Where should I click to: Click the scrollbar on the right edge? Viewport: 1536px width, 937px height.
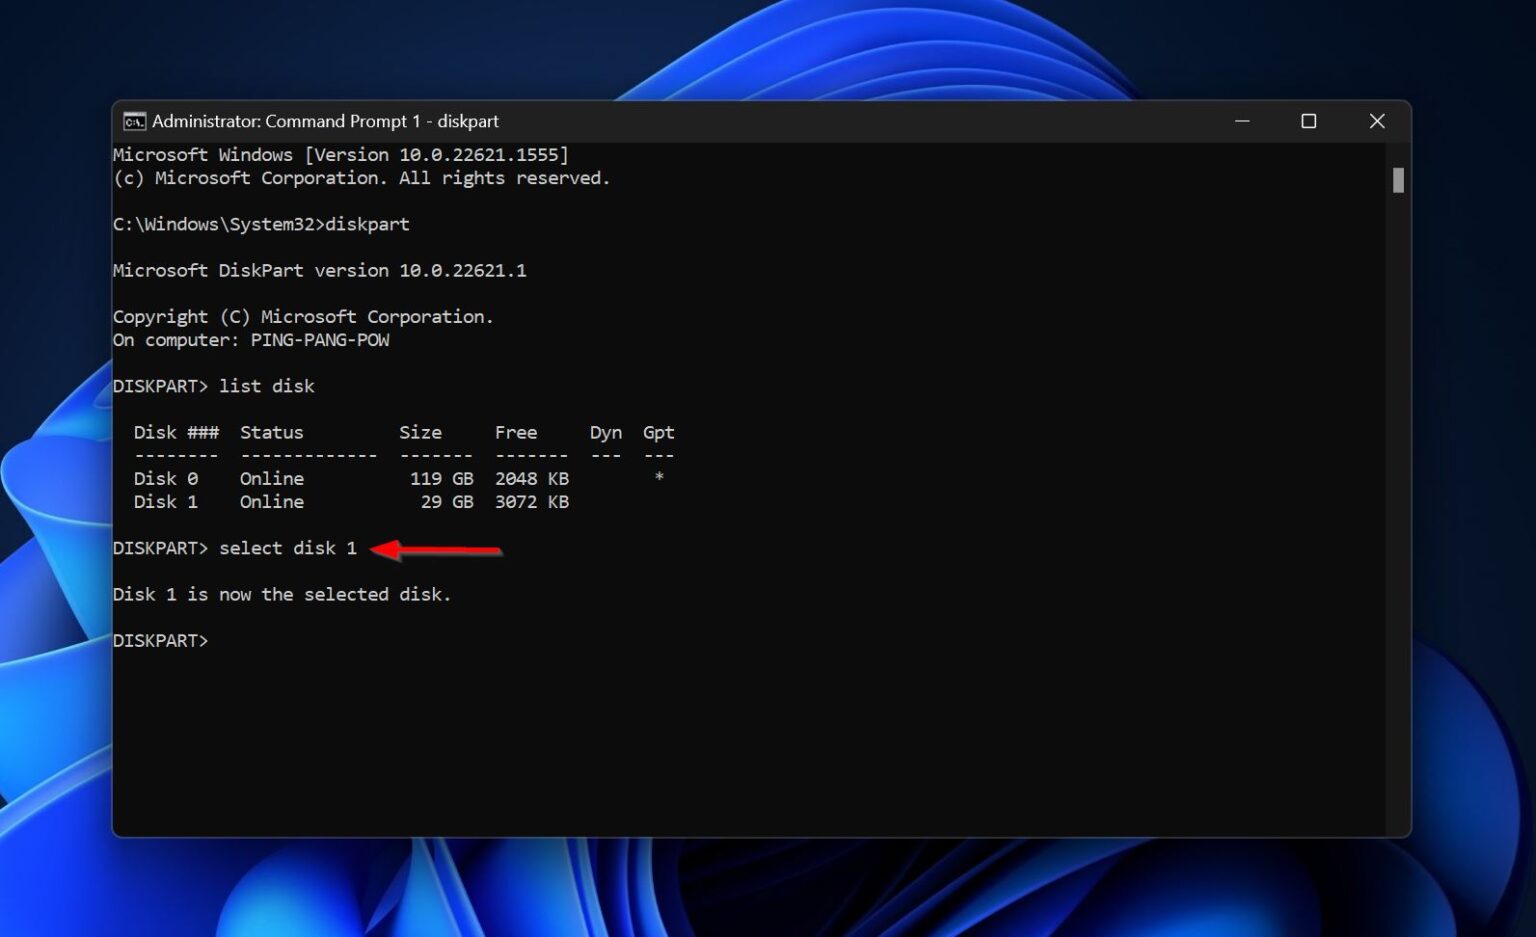coord(1398,180)
